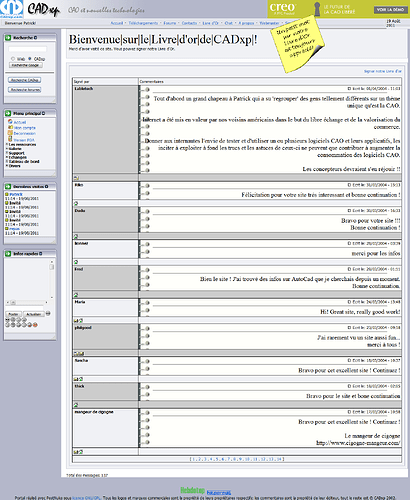
Task: Click the Actualiser button in Infos rapides
Action: point(34,314)
